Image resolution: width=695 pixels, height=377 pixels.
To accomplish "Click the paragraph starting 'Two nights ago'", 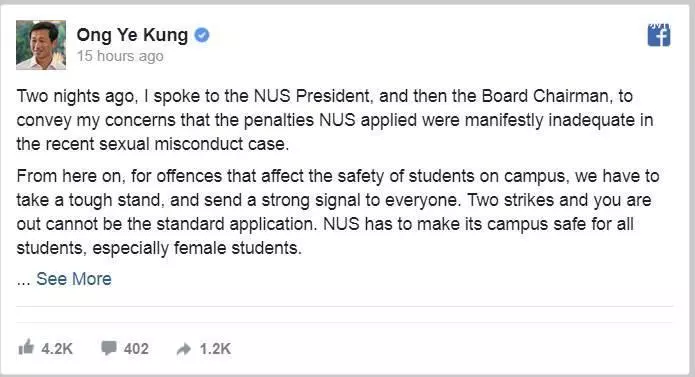I will 335,120.
